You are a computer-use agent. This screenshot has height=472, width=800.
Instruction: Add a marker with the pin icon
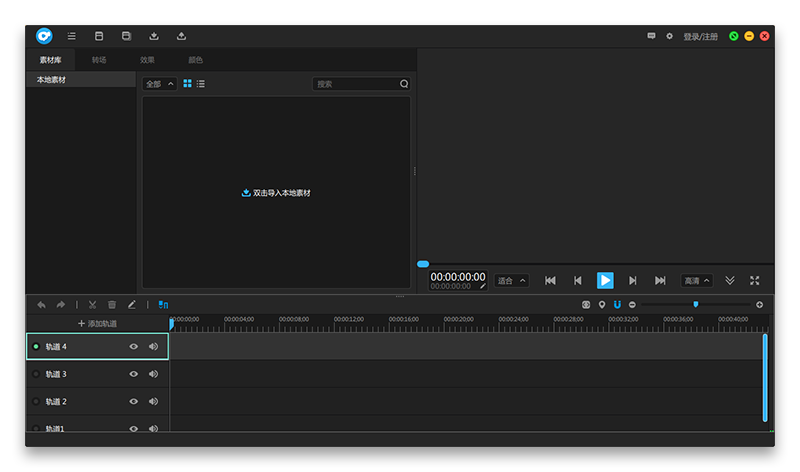point(602,305)
